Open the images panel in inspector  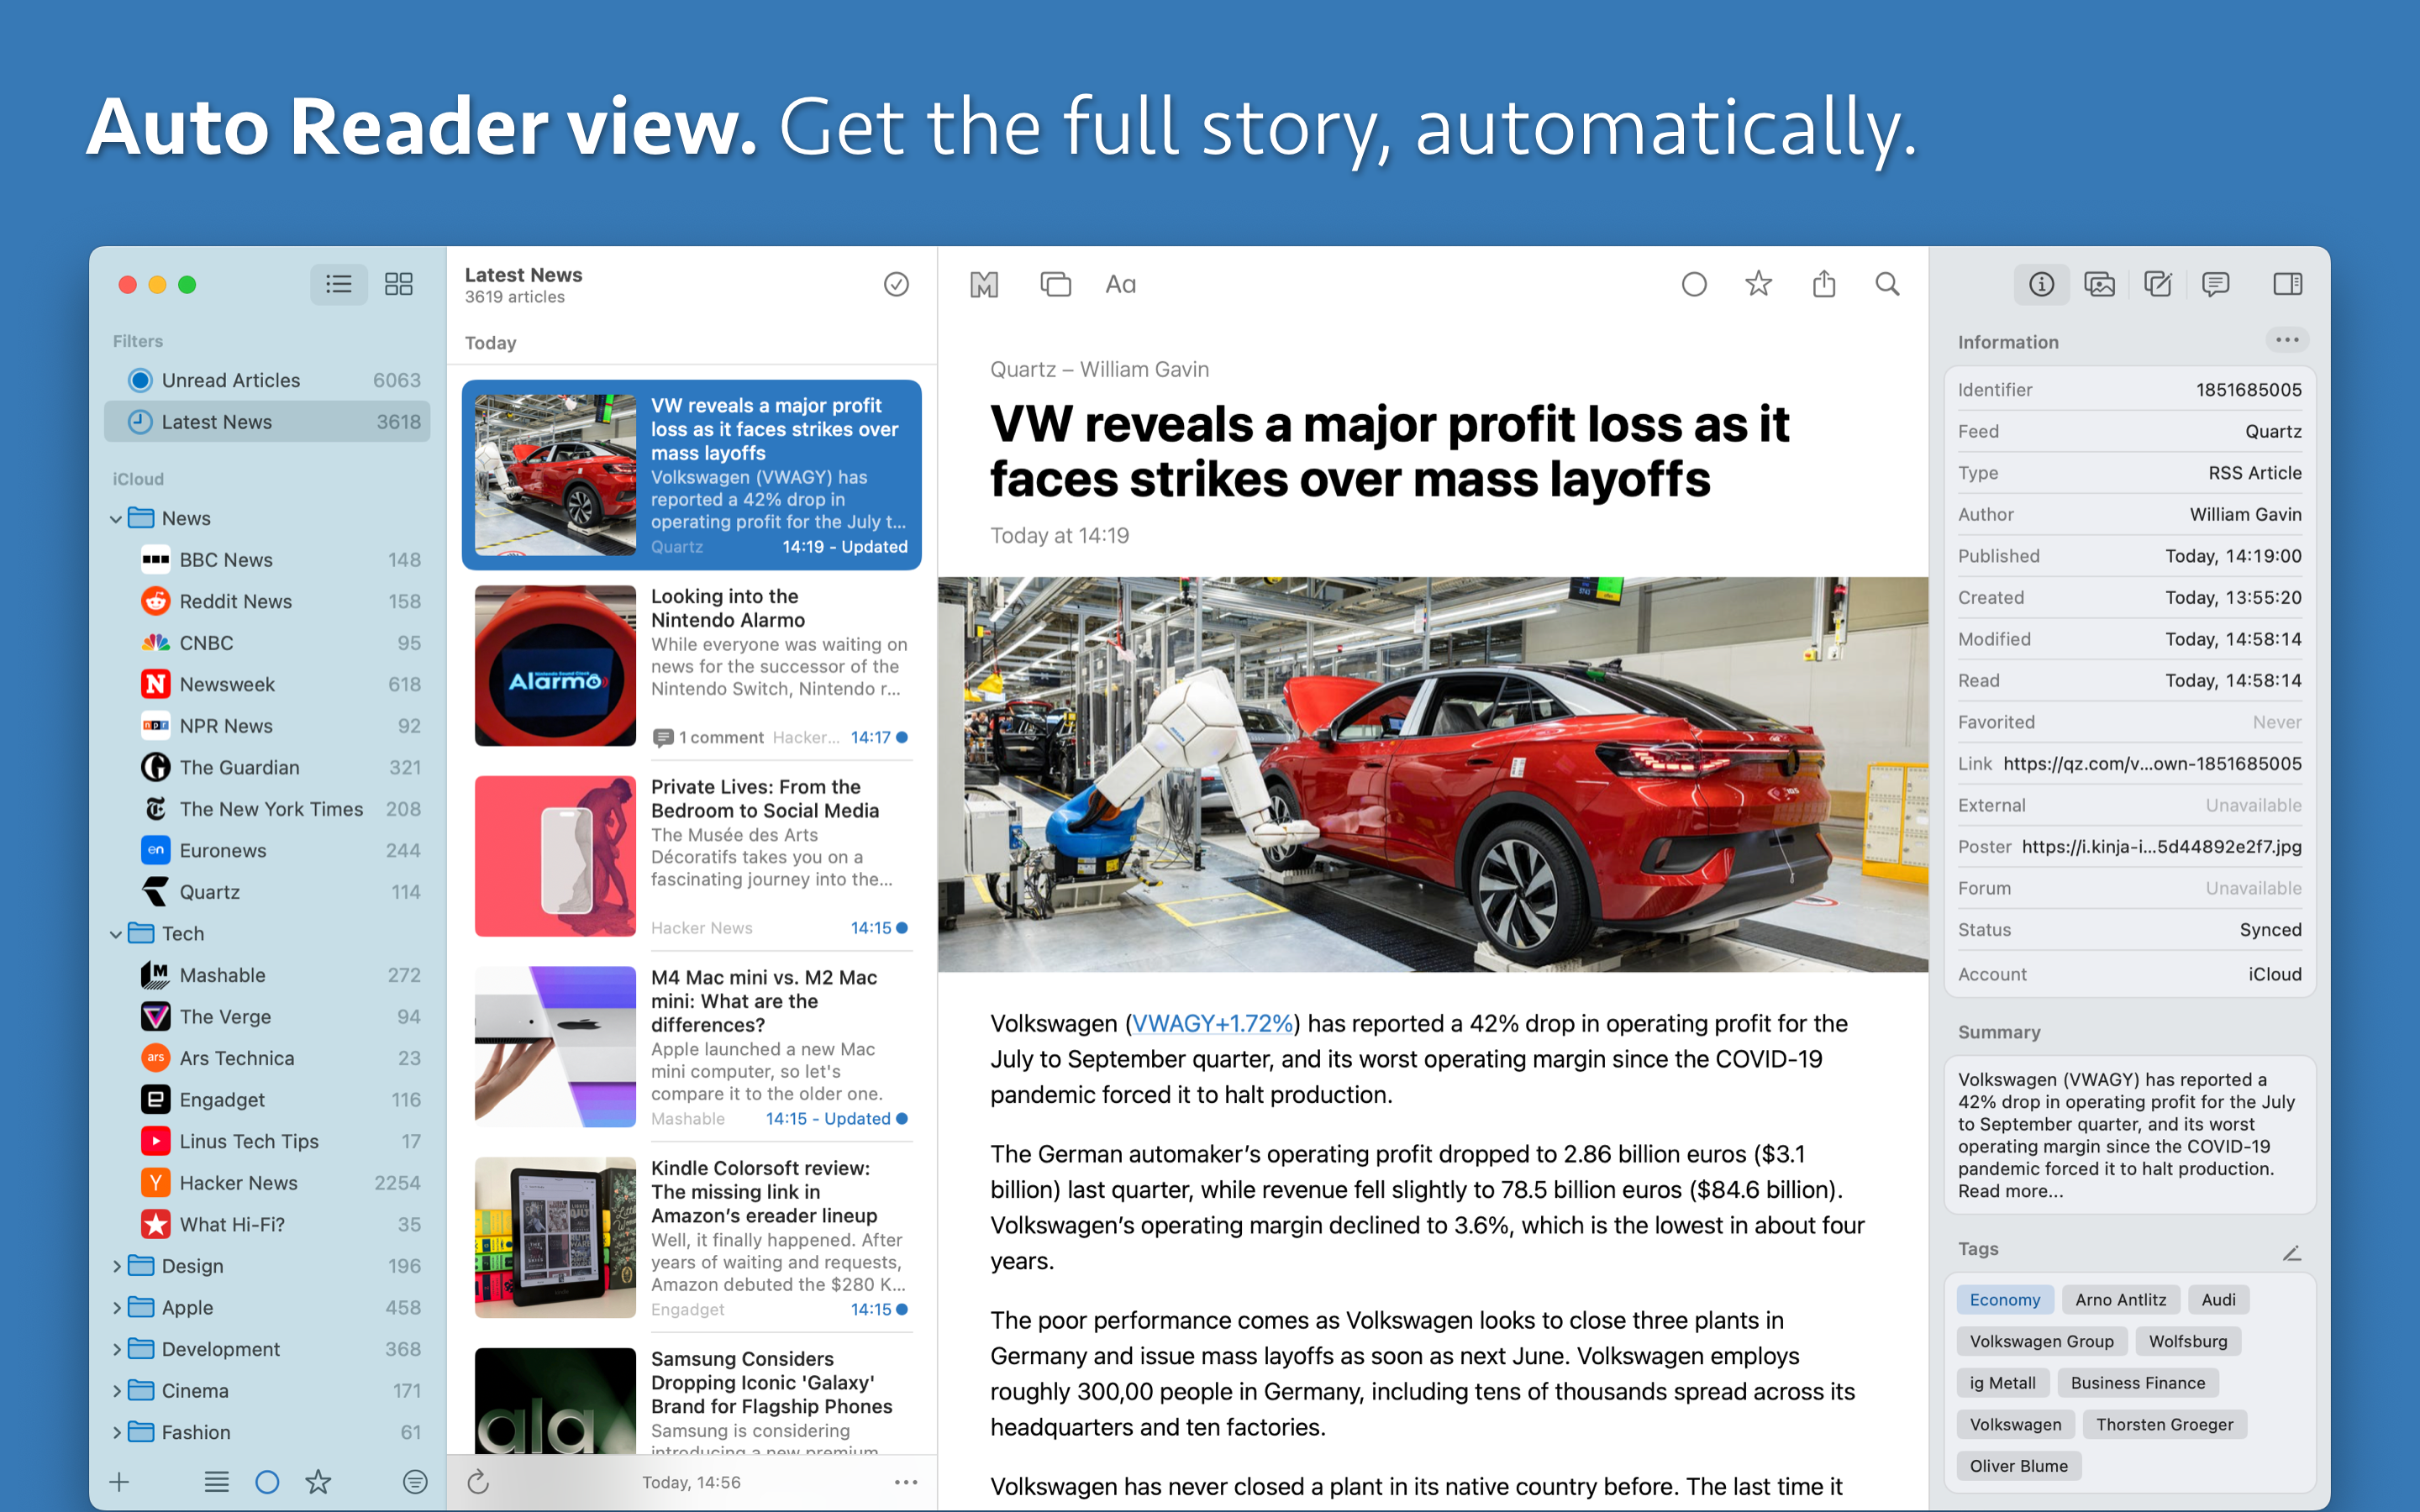(2099, 285)
